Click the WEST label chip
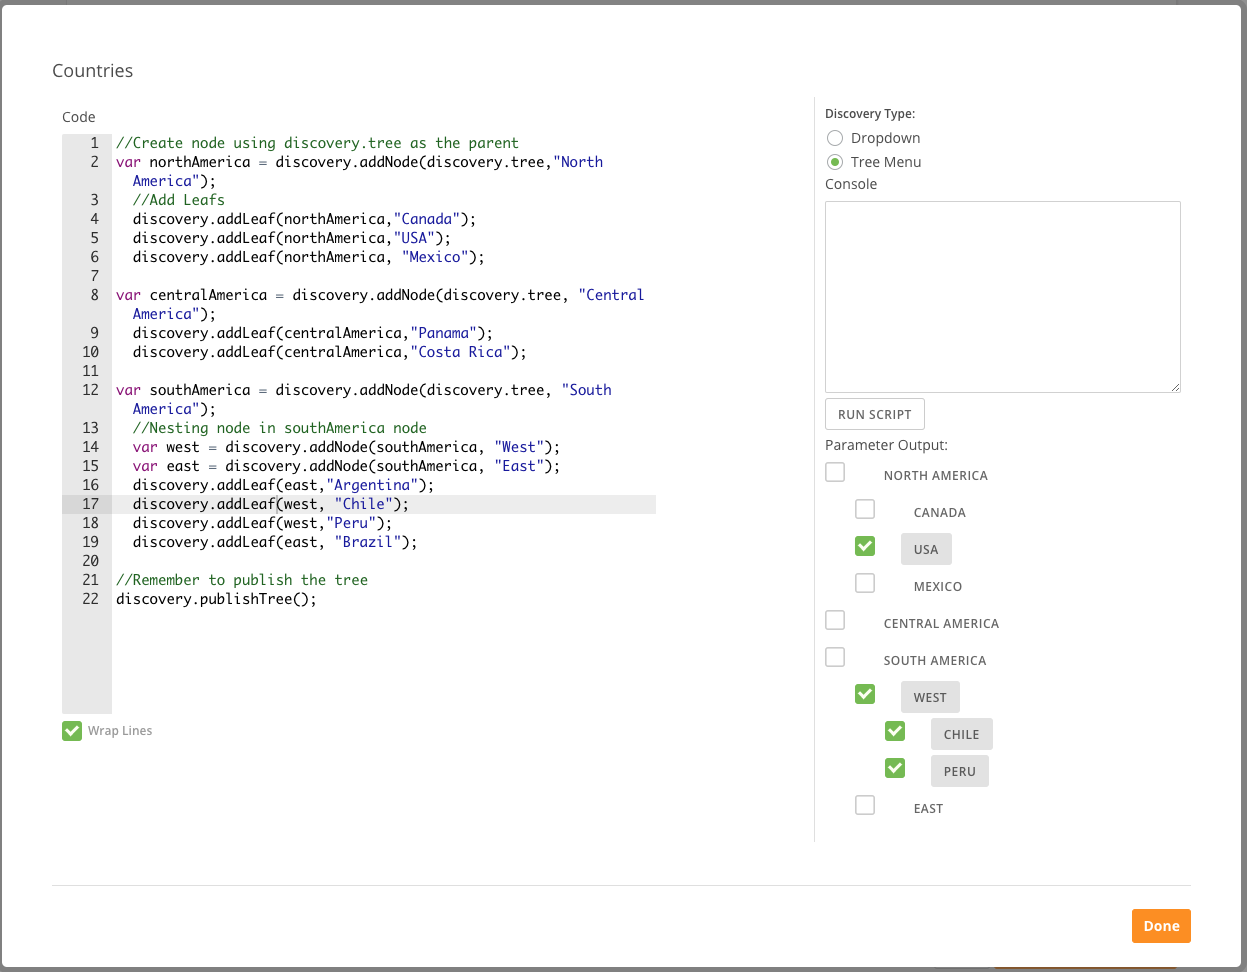Viewport: 1247px width, 972px height. pos(930,696)
